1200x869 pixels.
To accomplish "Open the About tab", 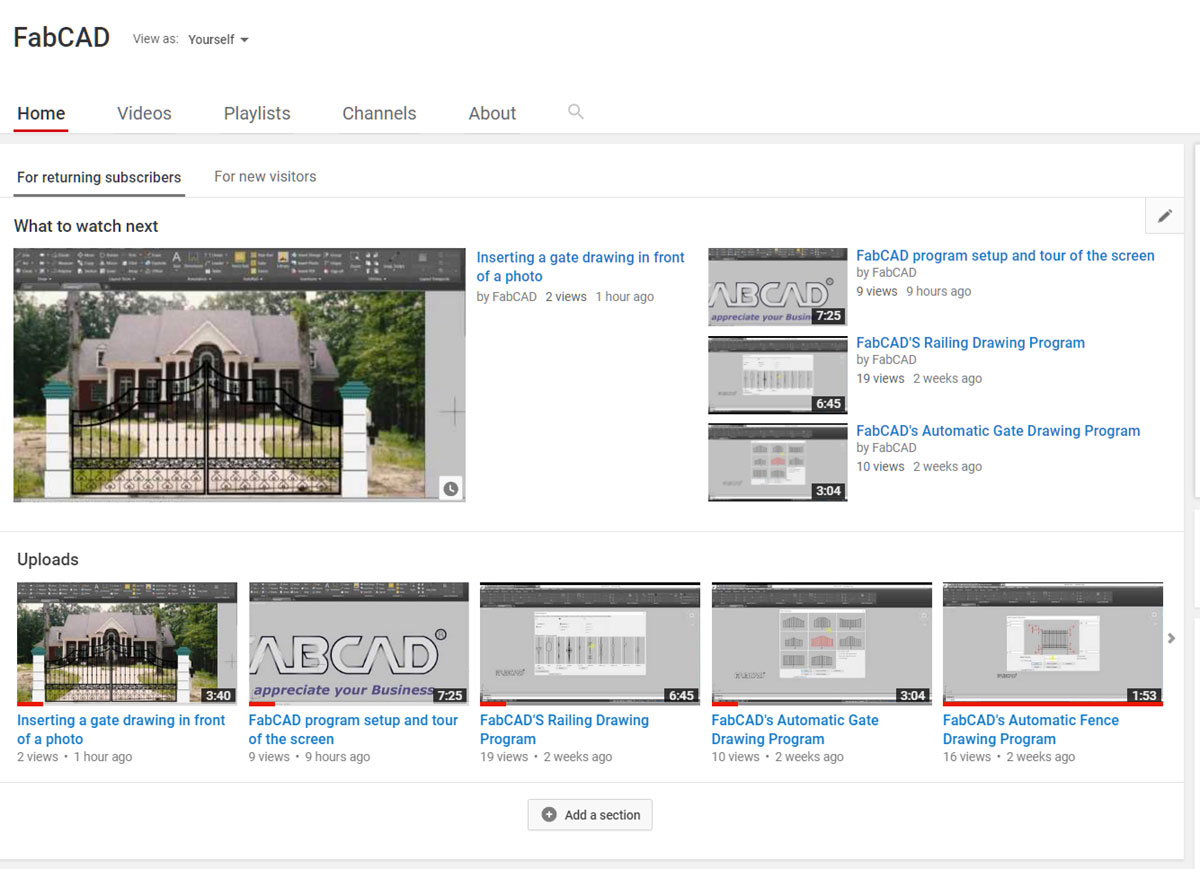I will [492, 114].
